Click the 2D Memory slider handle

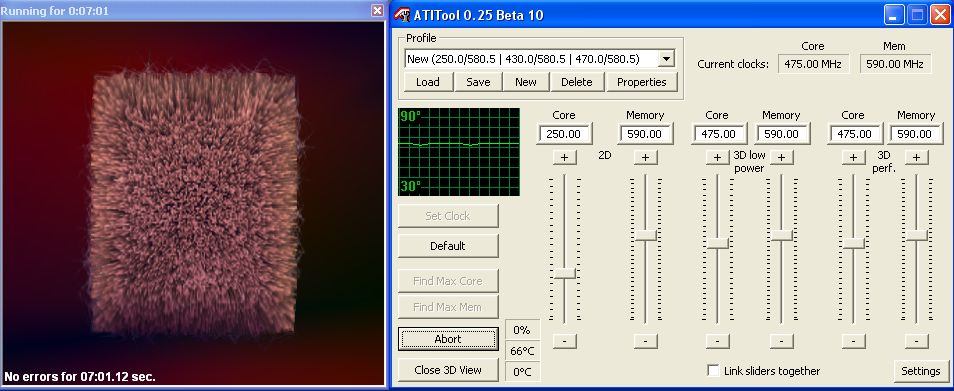point(646,235)
